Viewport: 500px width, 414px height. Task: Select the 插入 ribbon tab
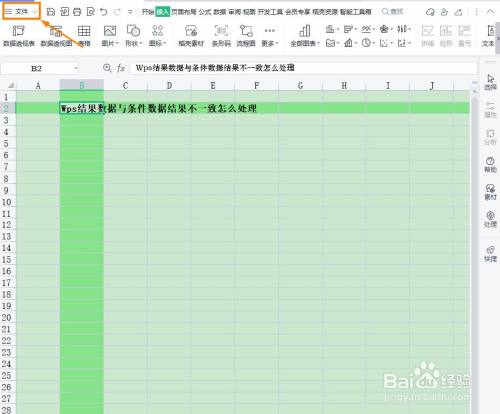tap(163, 12)
